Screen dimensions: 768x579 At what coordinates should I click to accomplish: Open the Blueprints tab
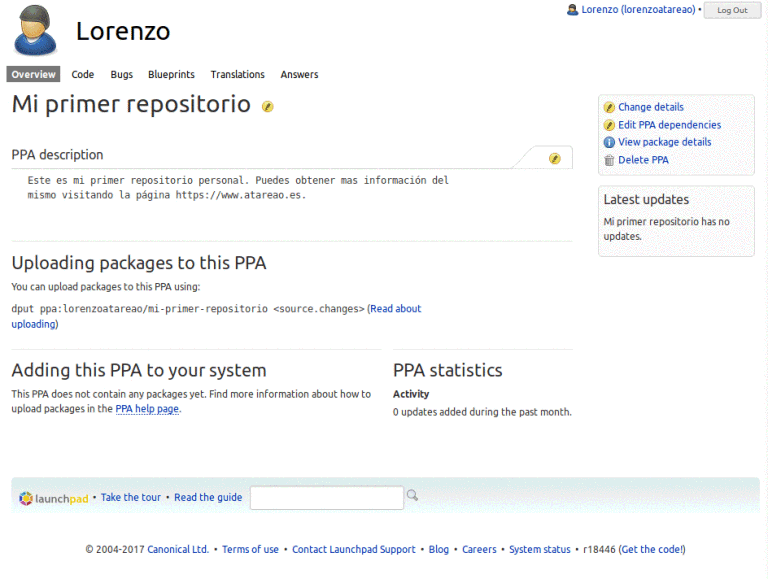pyautogui.click(x=171, y=74)
